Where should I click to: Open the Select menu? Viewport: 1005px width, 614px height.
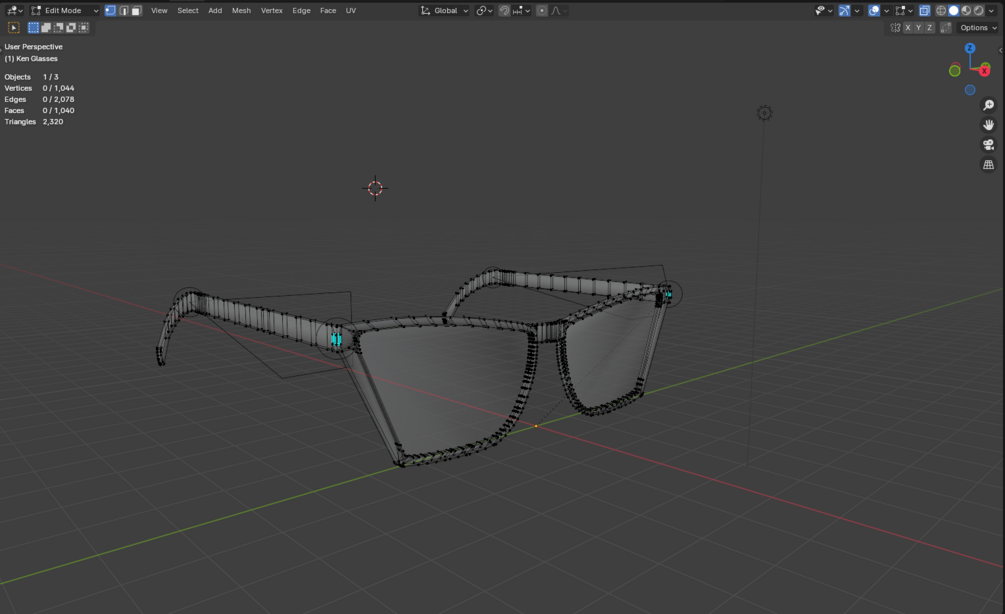tap(188, 10)
